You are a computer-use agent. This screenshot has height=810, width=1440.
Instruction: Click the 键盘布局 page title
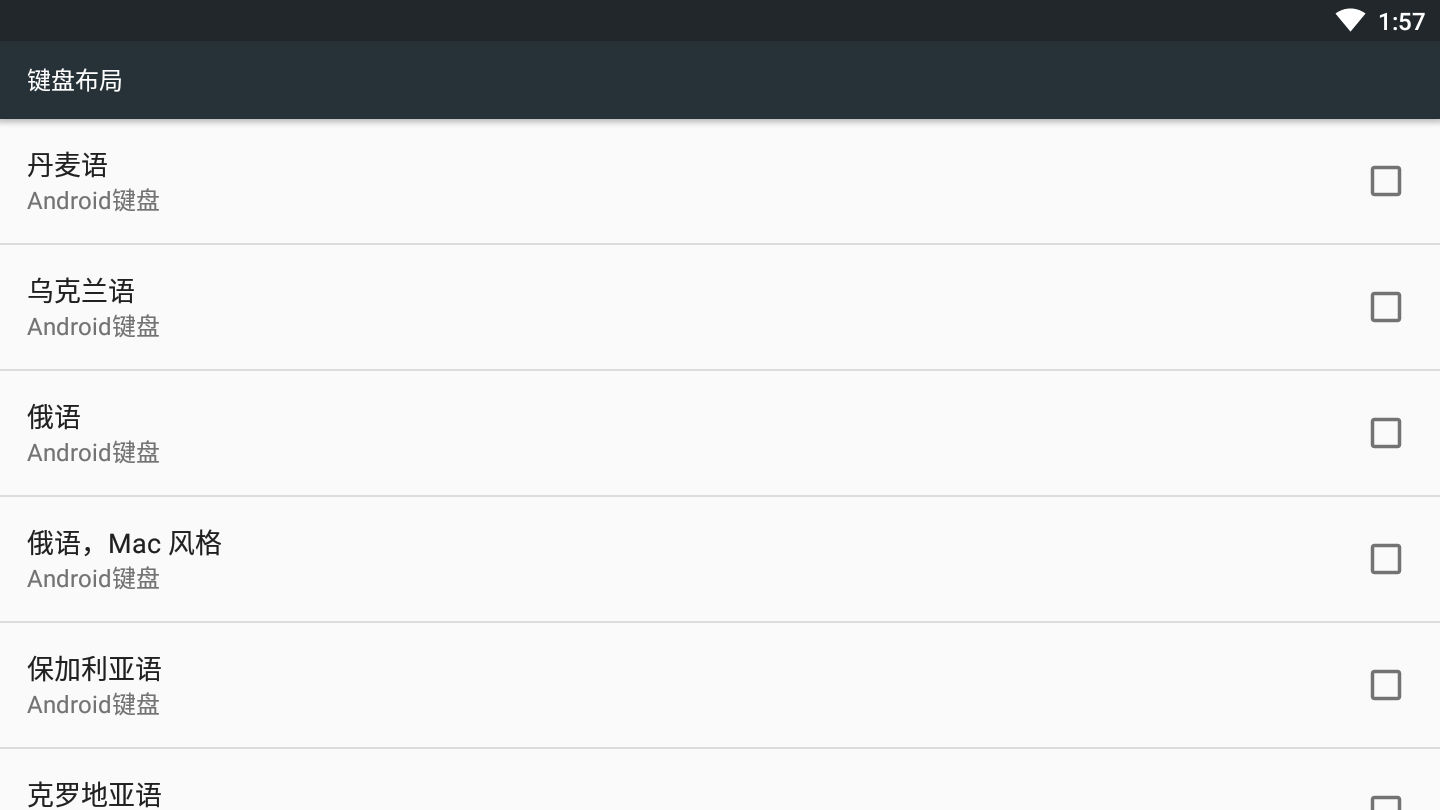click(x=75, y=80)
